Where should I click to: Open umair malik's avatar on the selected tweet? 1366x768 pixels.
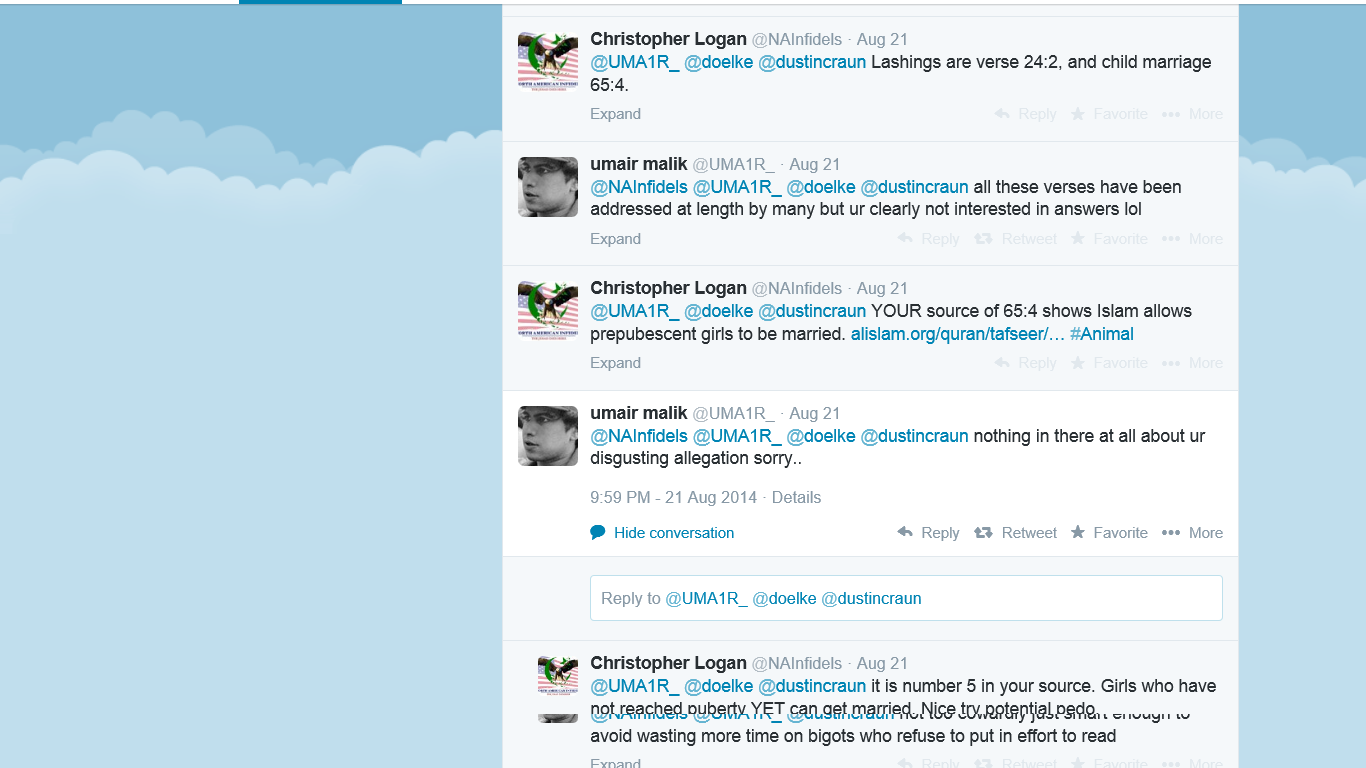tap(548, 436)
